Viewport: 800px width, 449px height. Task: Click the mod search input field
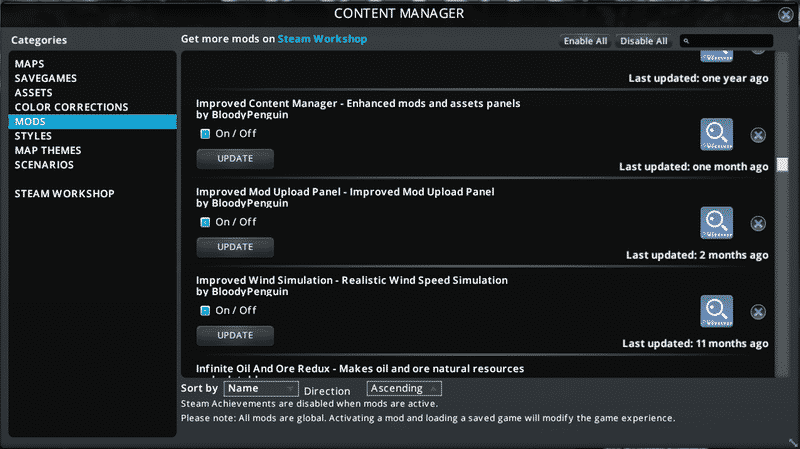pyautogui.click(x=730, y=41)
